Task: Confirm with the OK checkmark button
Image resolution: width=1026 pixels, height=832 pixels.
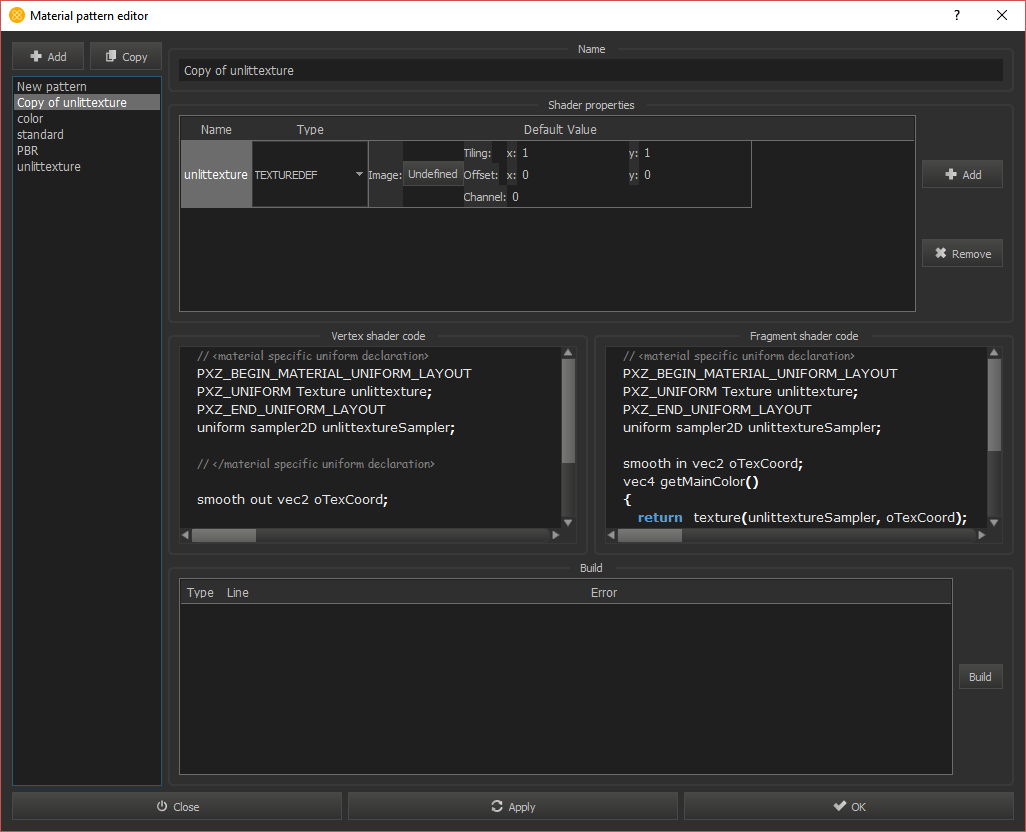Action: click(848, 807)
